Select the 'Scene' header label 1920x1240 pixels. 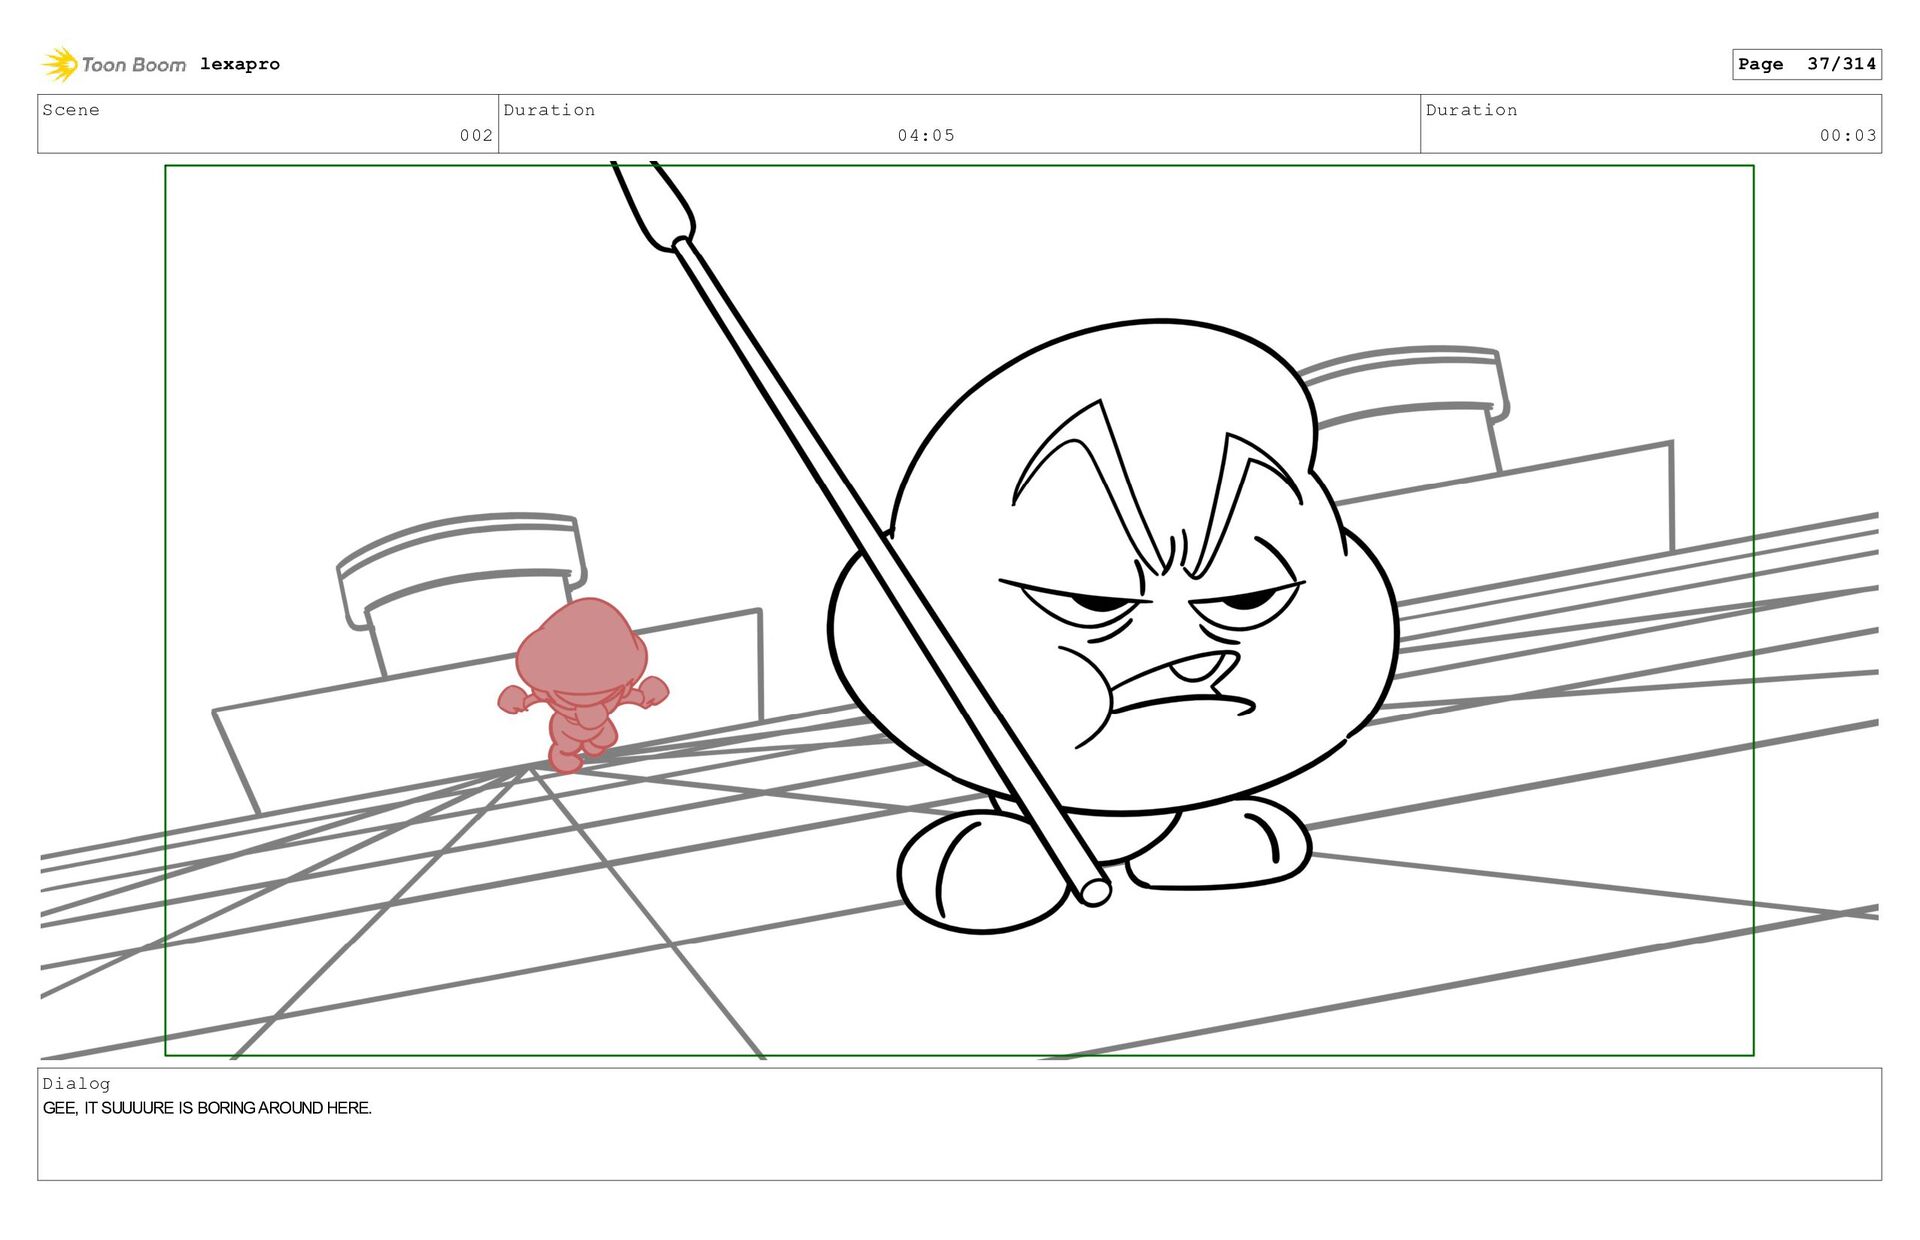tap(71, 110)
